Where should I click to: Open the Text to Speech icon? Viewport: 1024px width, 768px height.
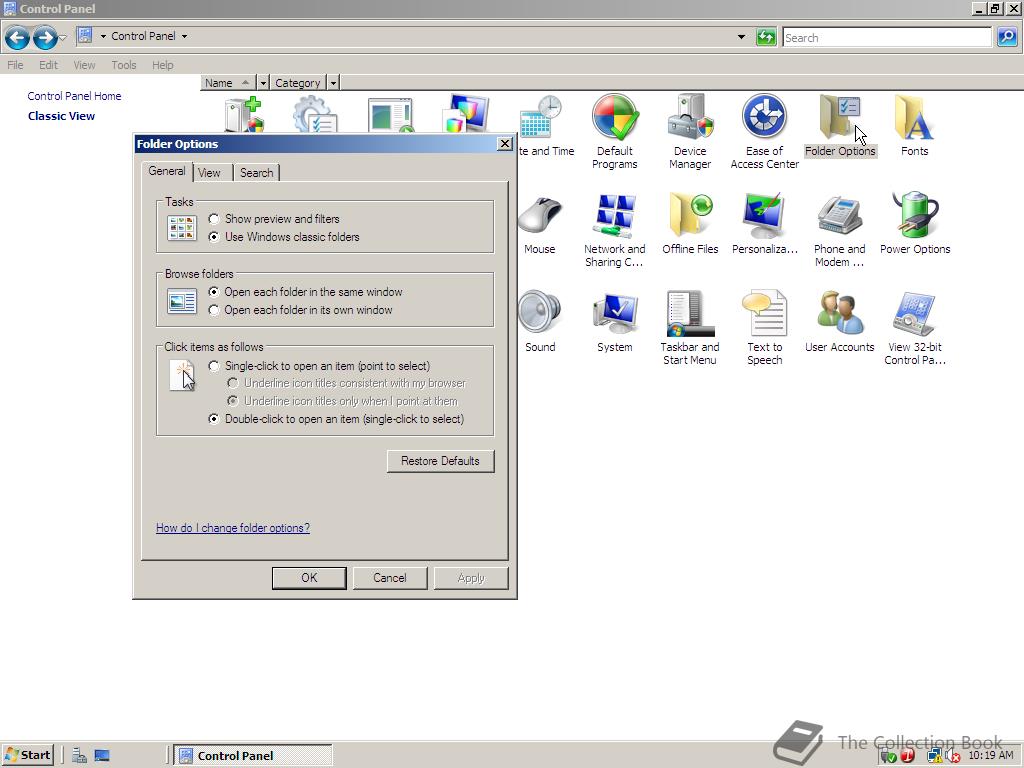pos(764,328)
